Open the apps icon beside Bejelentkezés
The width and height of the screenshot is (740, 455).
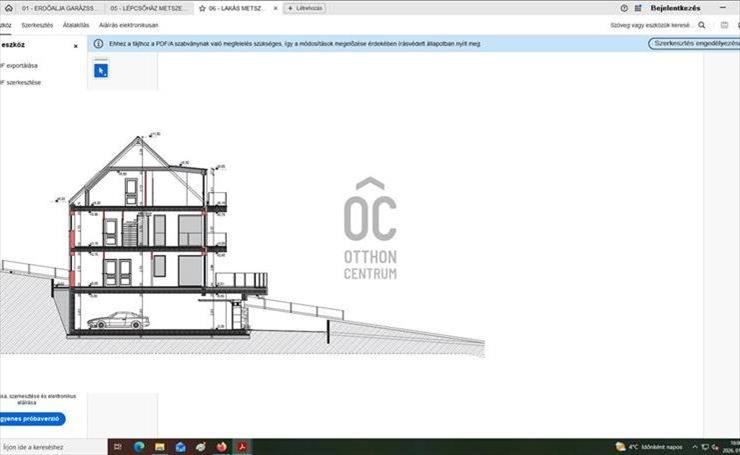point(638,8)
